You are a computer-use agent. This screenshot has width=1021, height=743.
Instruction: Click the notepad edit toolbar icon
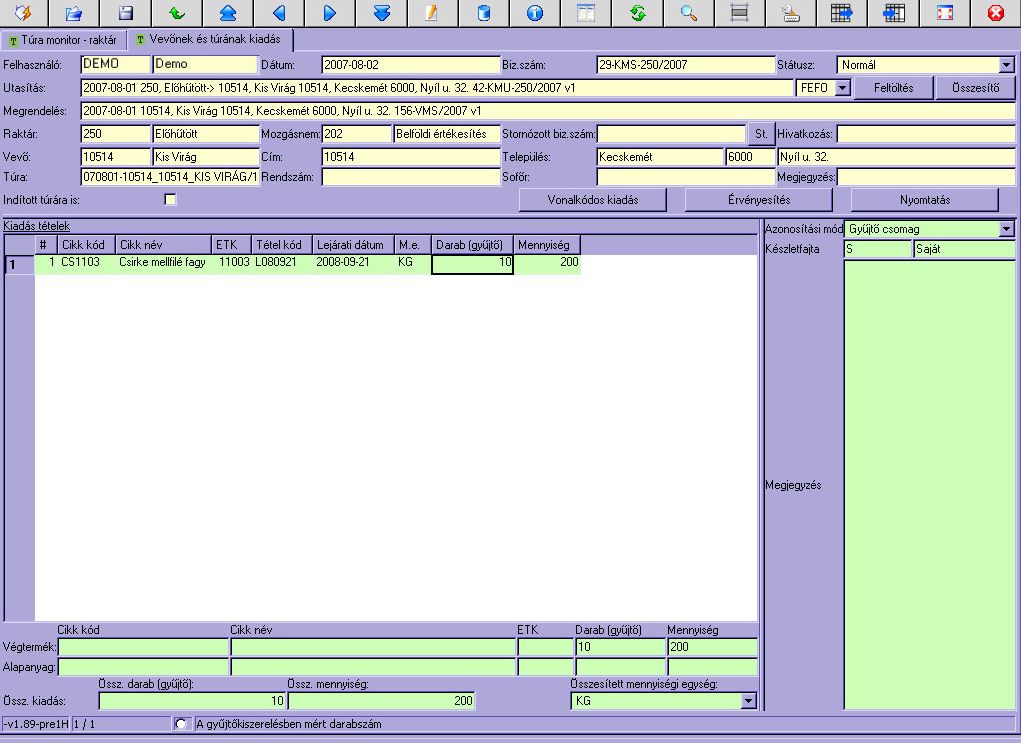click(432, 13)
